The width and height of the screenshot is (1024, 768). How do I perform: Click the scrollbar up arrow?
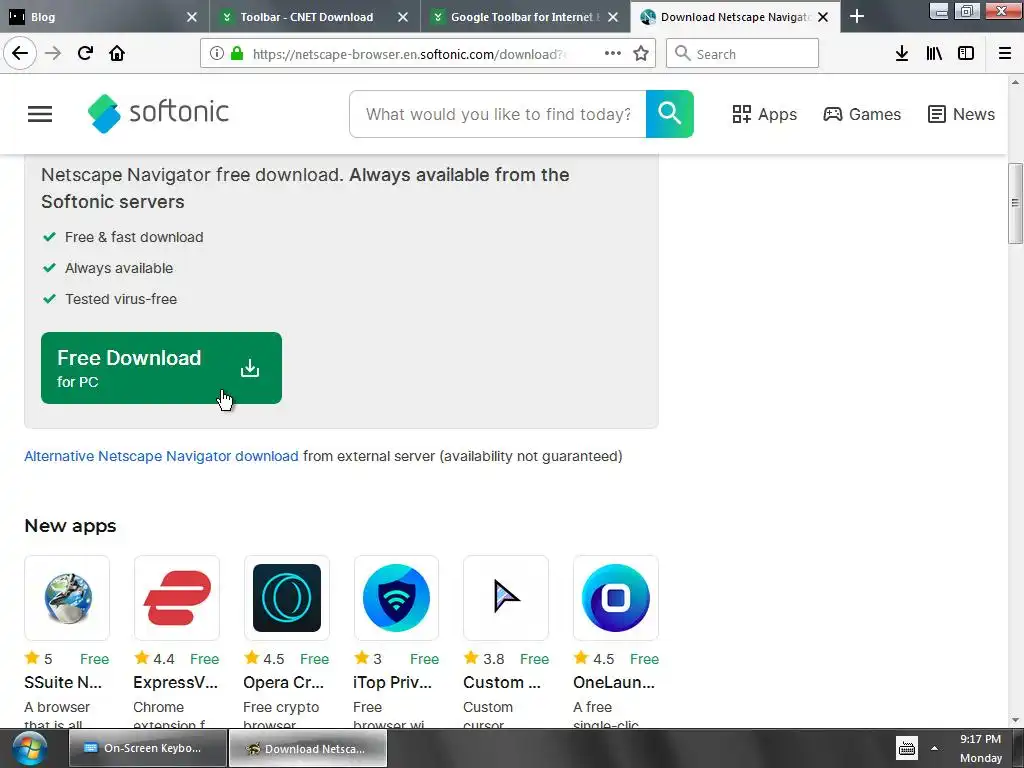click(1015, 82)
